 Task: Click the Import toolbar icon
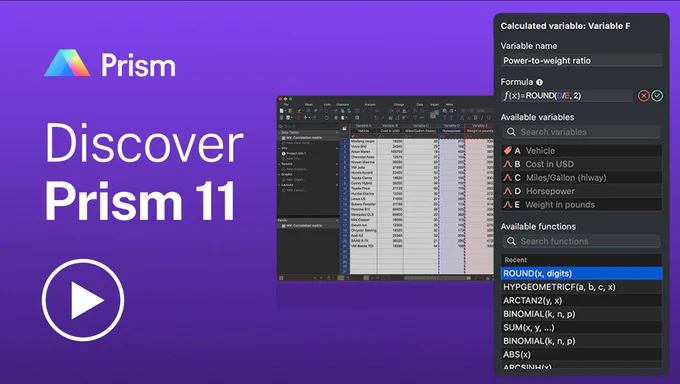435,114
